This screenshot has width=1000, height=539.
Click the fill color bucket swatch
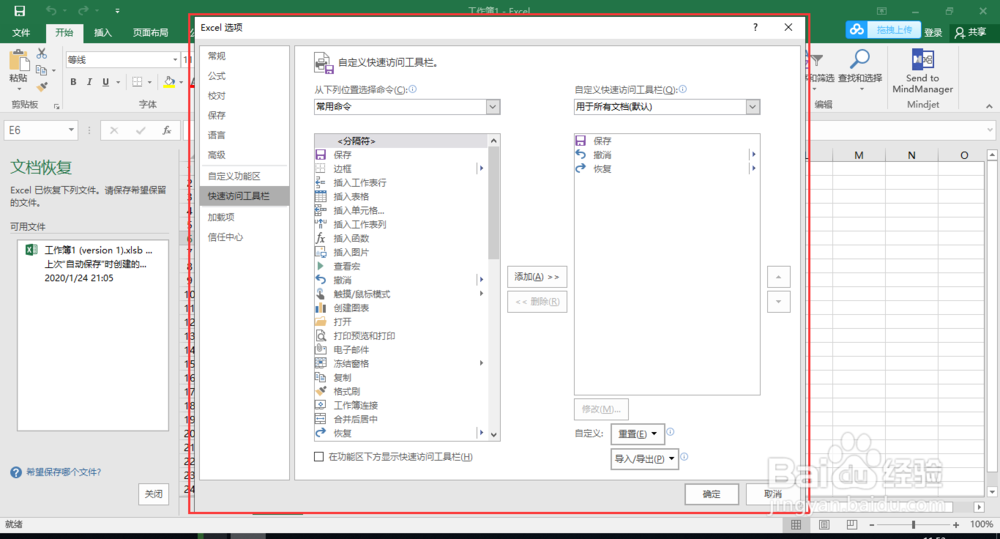point(170,82)
